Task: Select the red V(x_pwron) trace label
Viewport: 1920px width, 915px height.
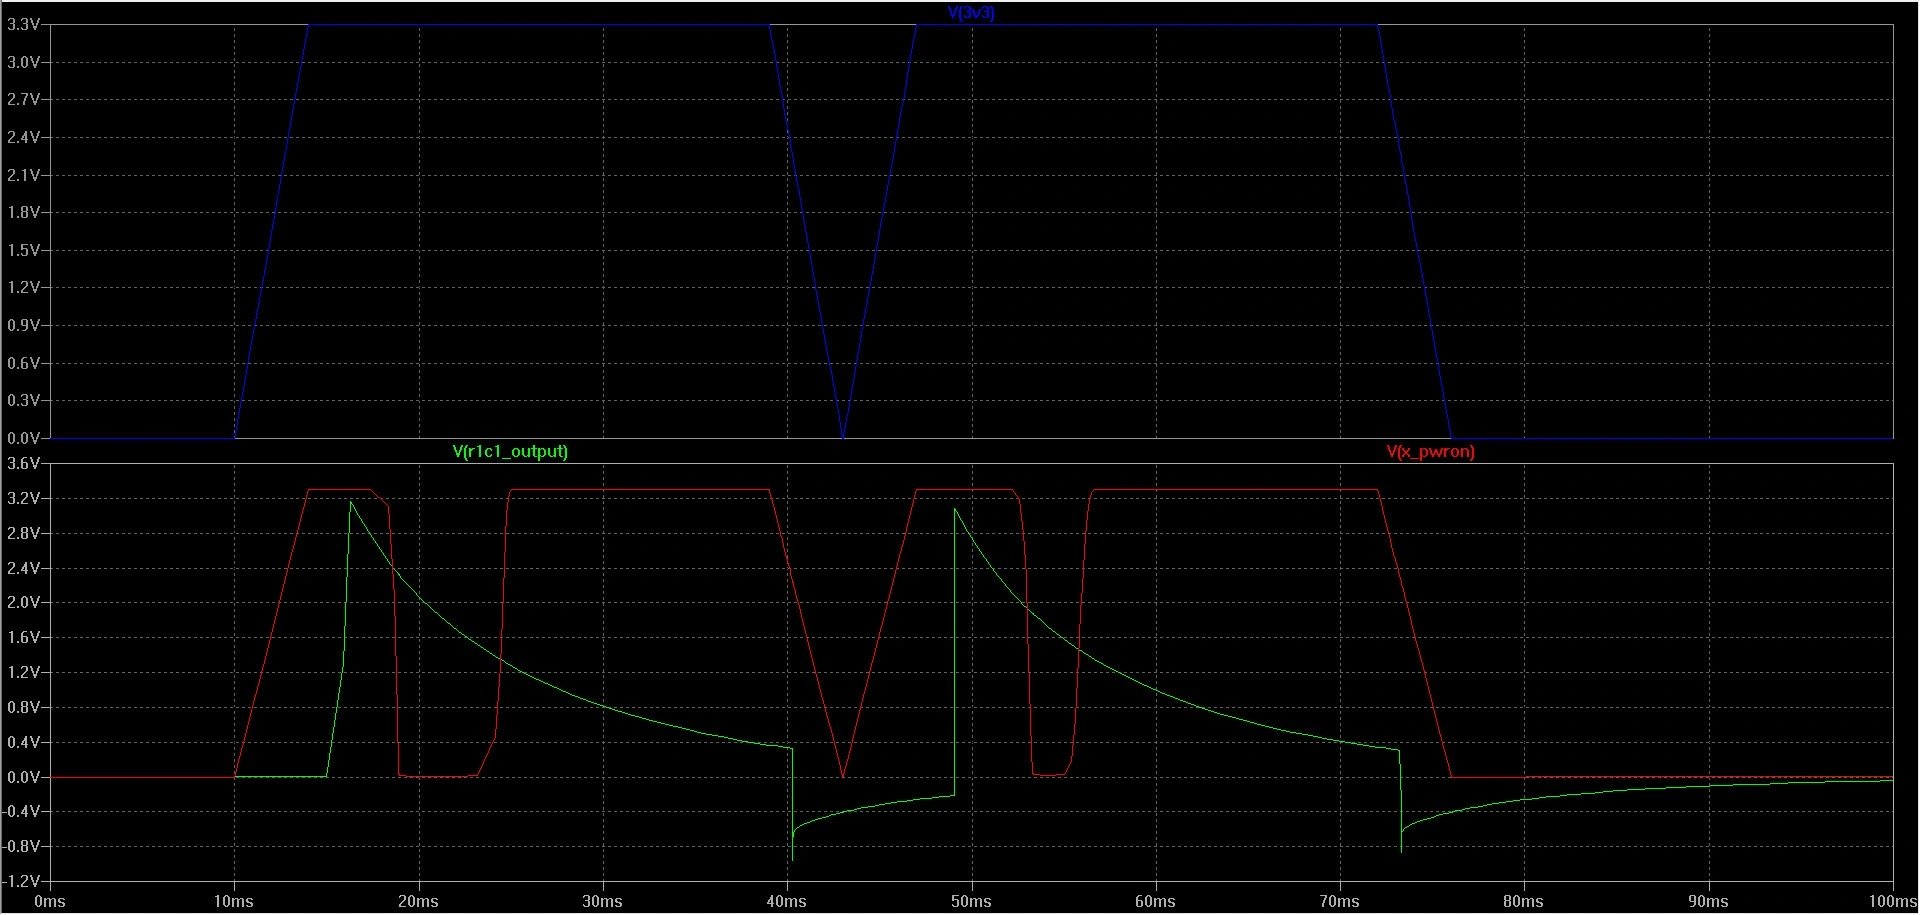Action: 1430,452
